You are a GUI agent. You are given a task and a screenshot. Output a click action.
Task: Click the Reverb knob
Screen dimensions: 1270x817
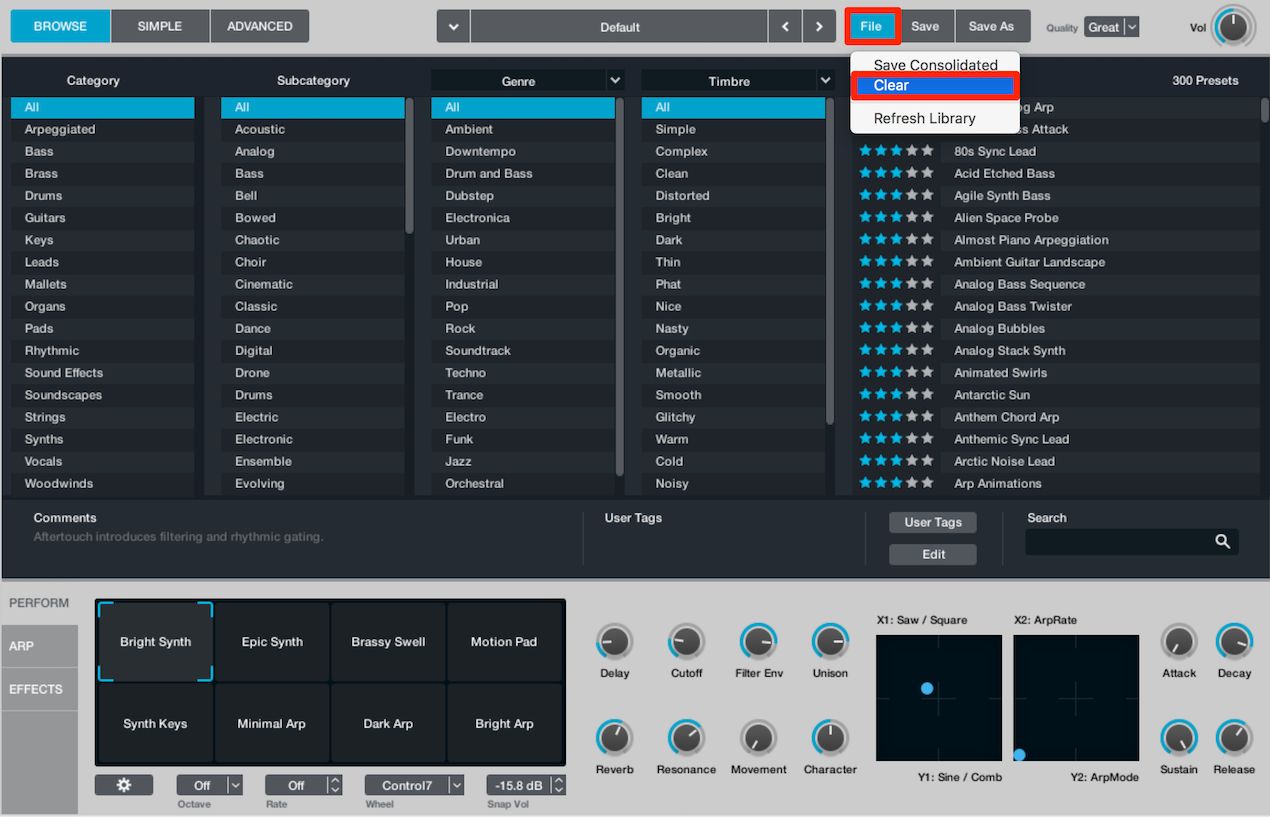tap(614, 738)
